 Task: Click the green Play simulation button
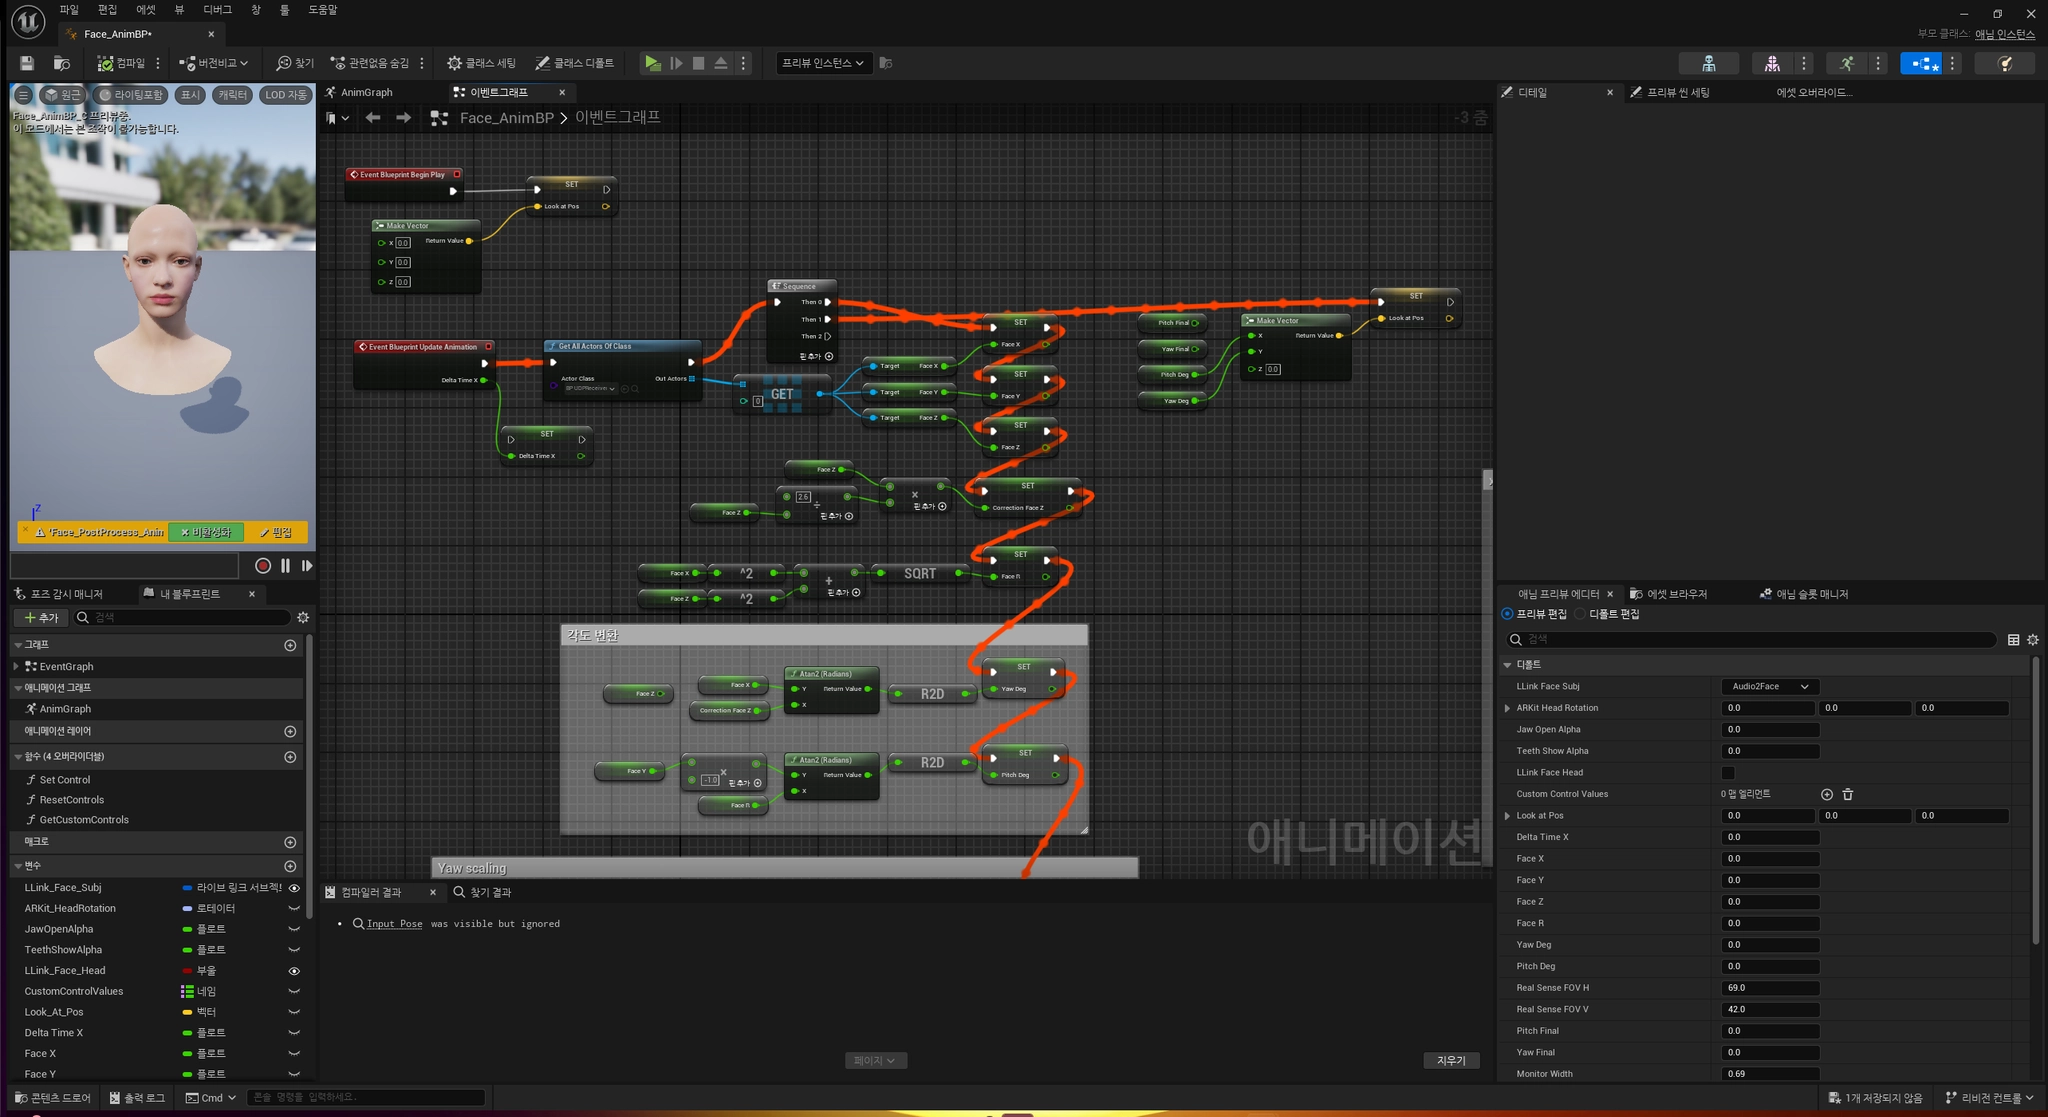pos(652,63)
